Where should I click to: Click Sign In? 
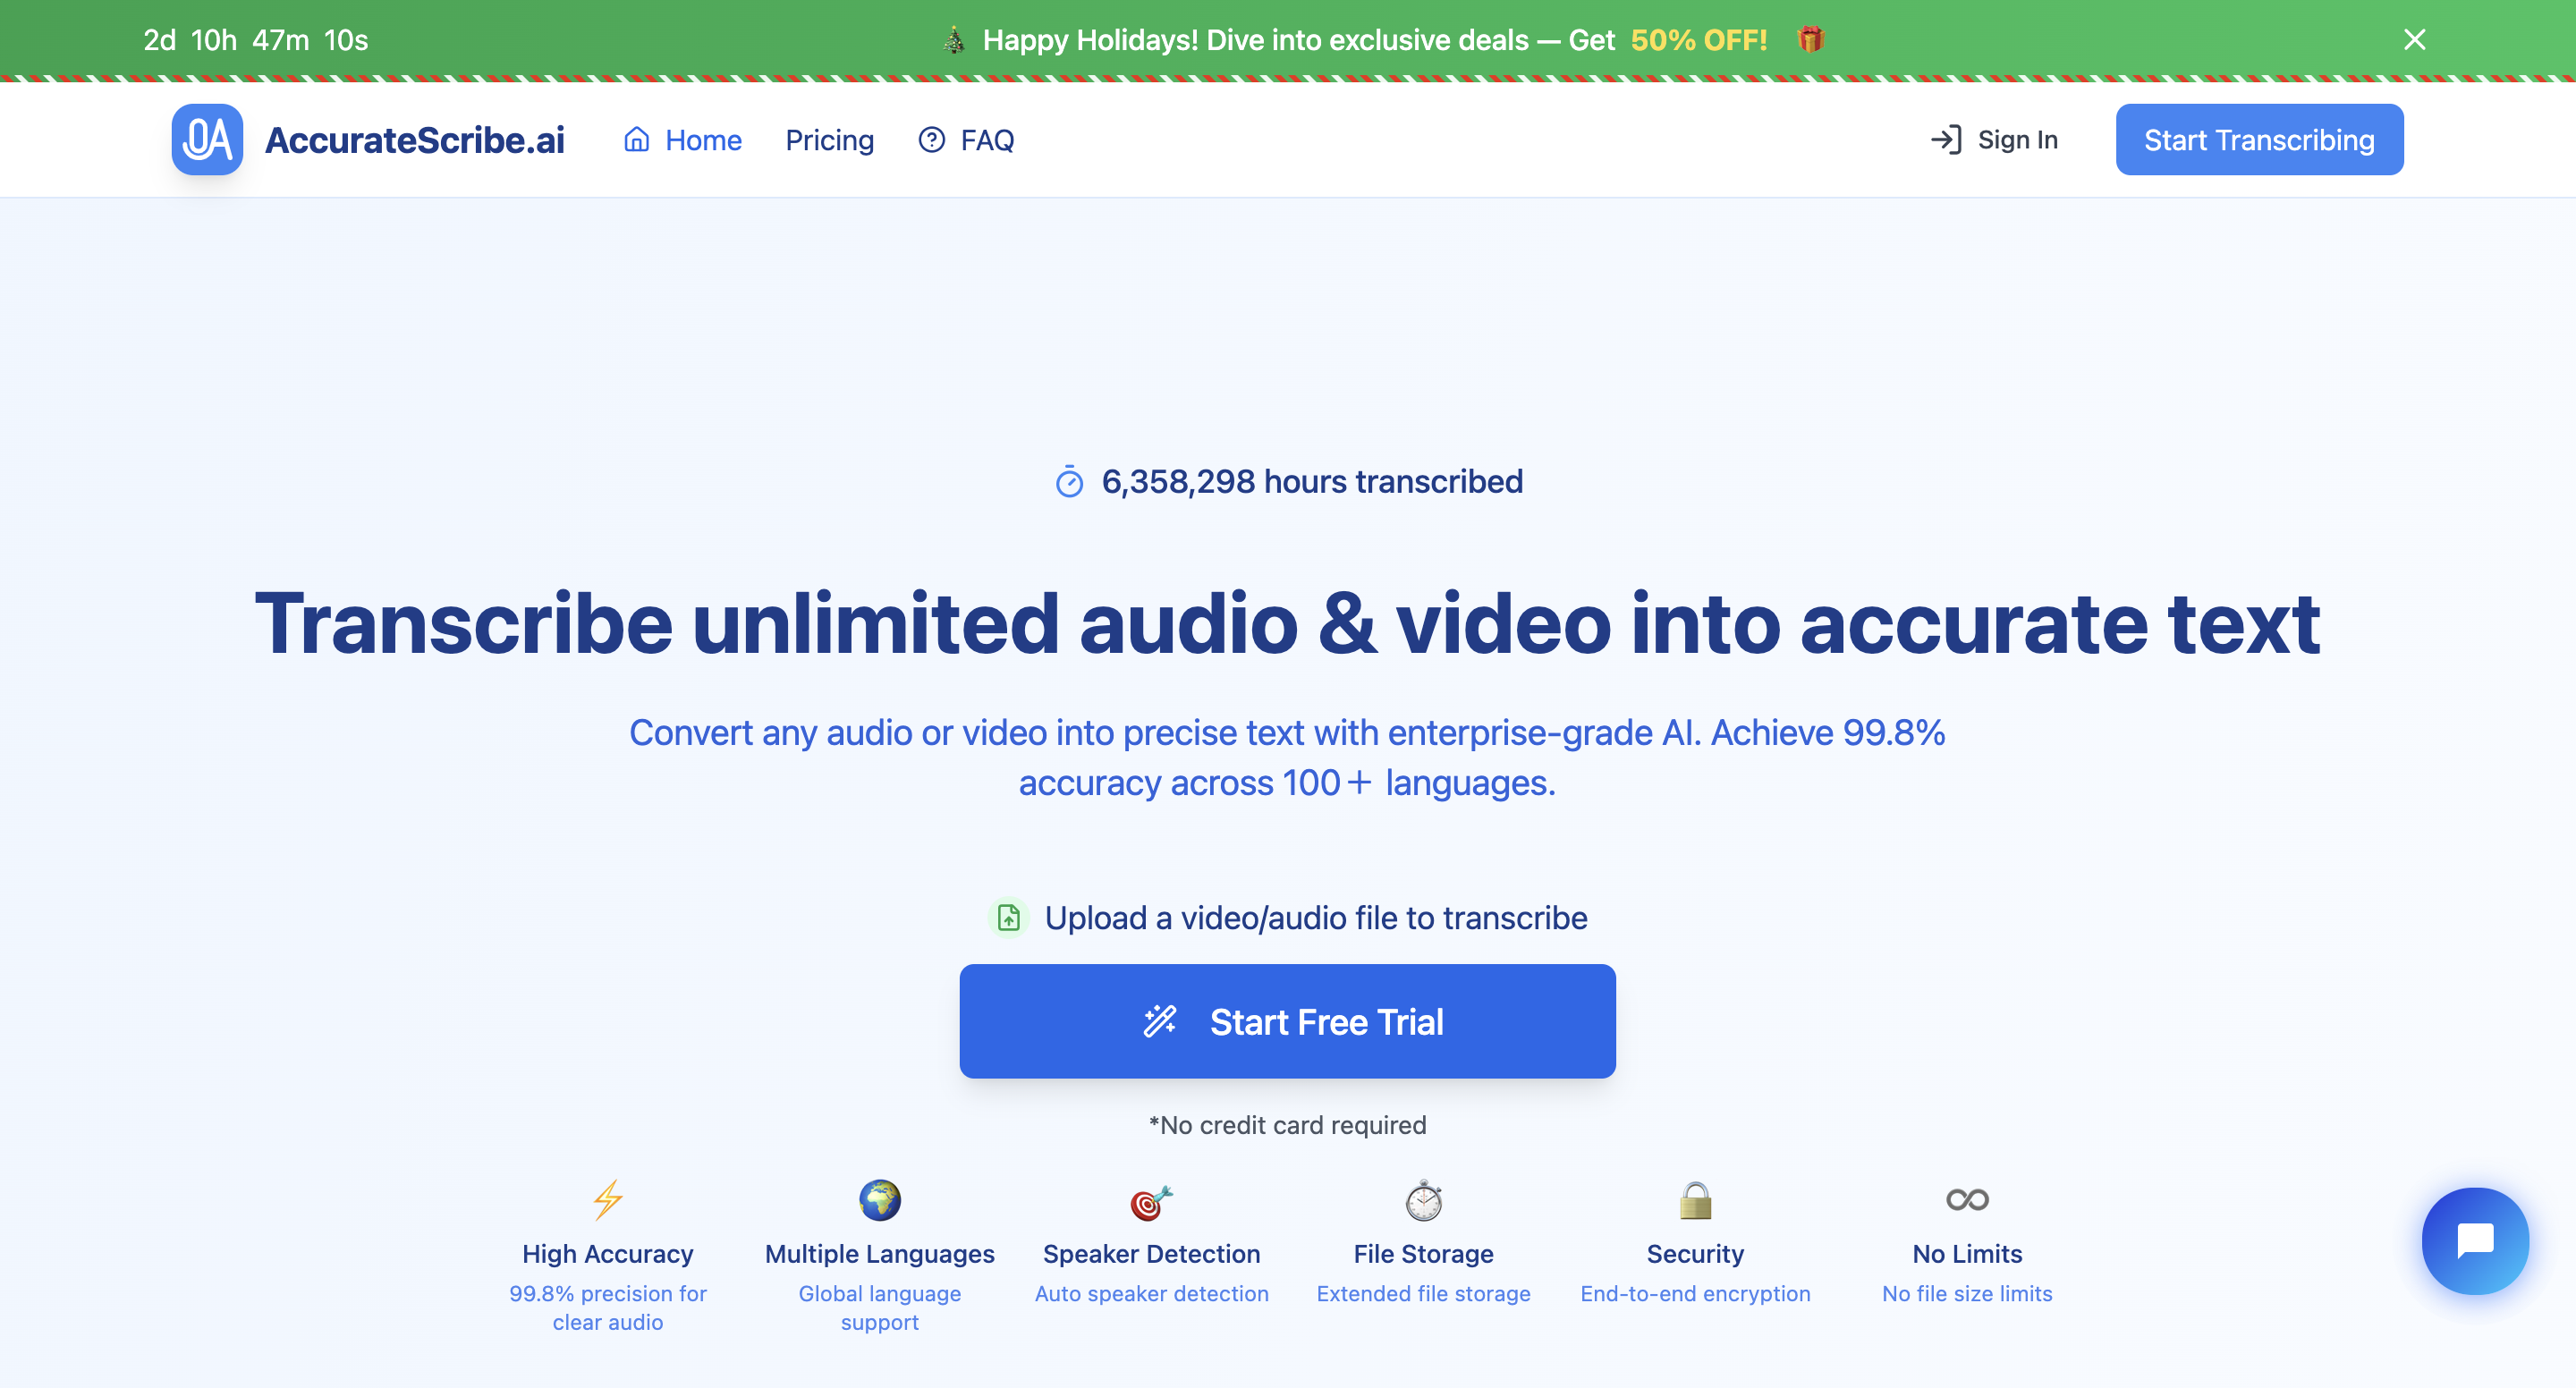[x=1994, y=140]
